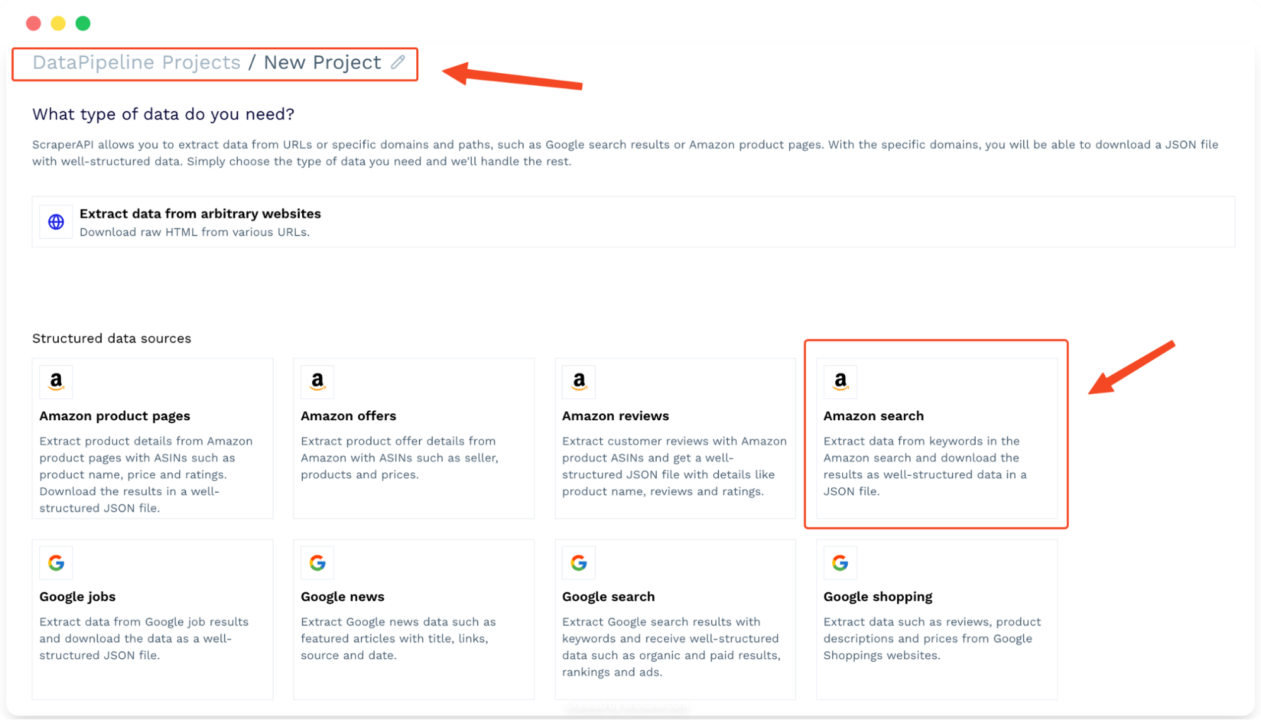Click the Google search description text
This screenshot has height=720, width=1261.
click(671, 647)
